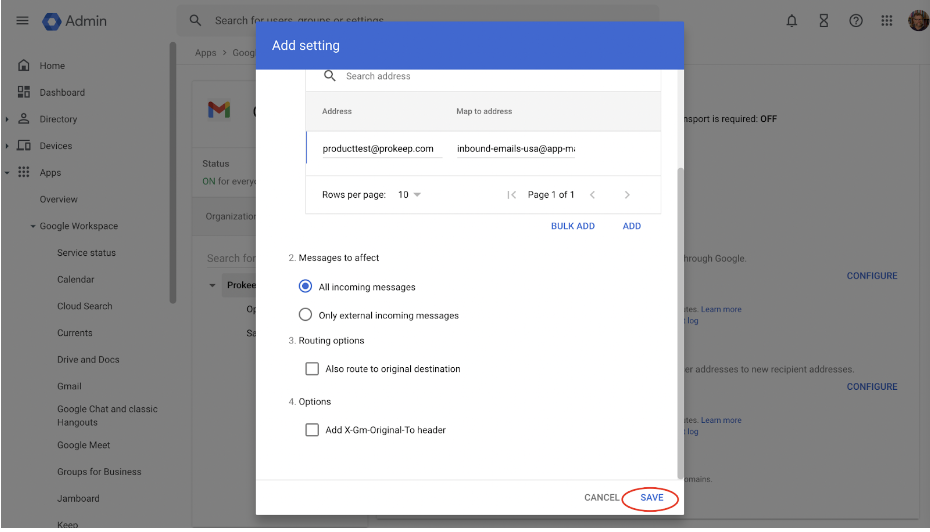Open Overview under Apps
Image resolution: width=930 pixels, height=532 pixels.
click(x=59, y=199)
